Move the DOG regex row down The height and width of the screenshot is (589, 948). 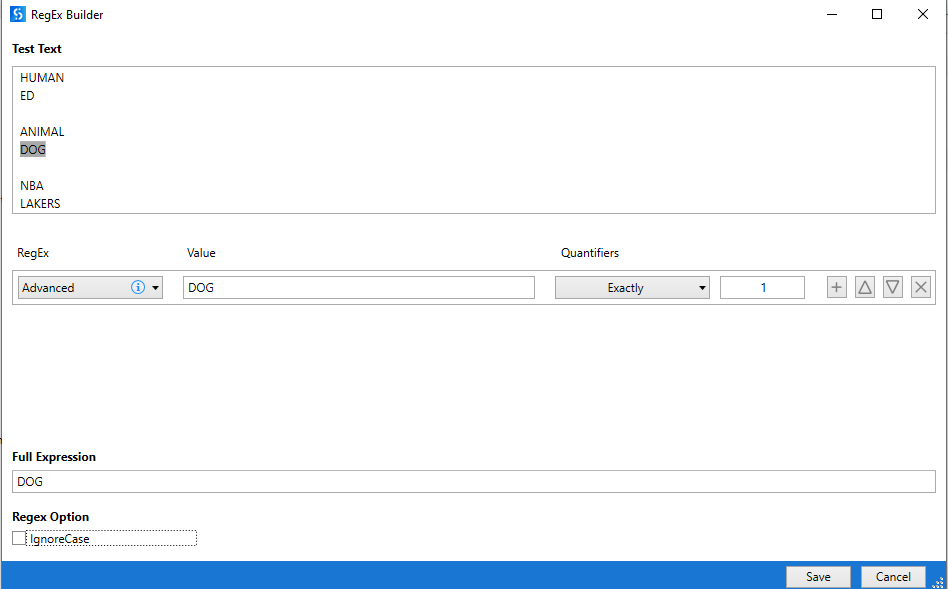tap(892, 287)
